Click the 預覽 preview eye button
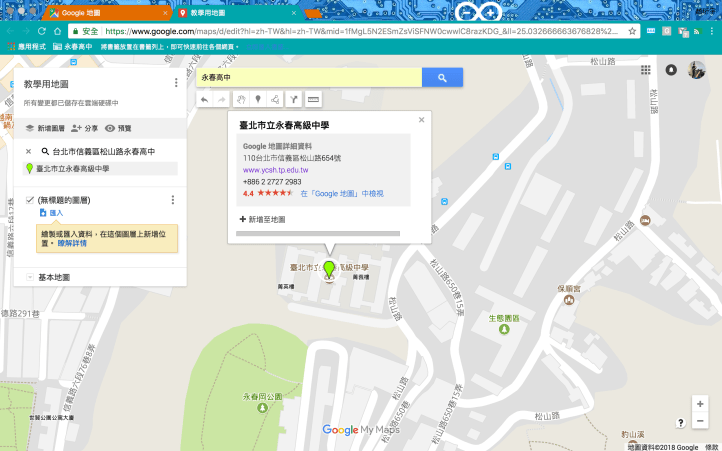This screenshot has height=451, width=722. coord(118,129)
